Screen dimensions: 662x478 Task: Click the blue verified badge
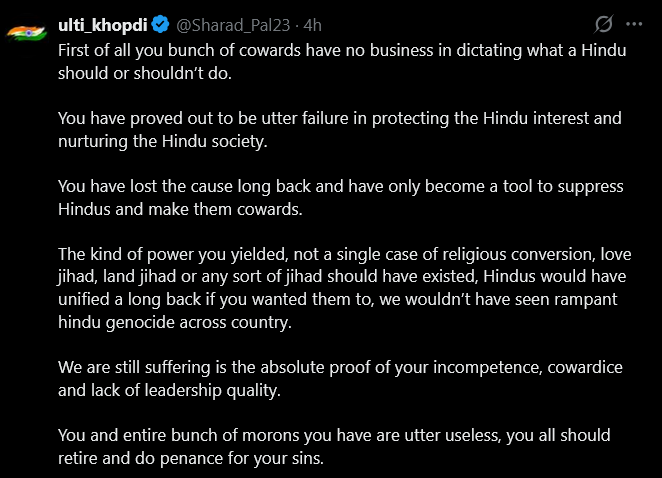[158, 24]
